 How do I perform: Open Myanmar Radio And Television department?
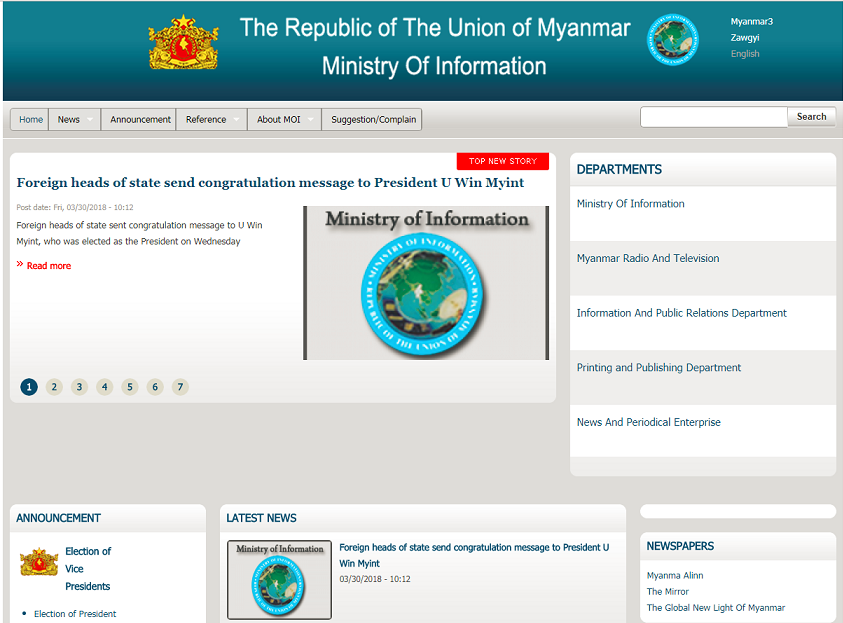click(x=648, y=259)
